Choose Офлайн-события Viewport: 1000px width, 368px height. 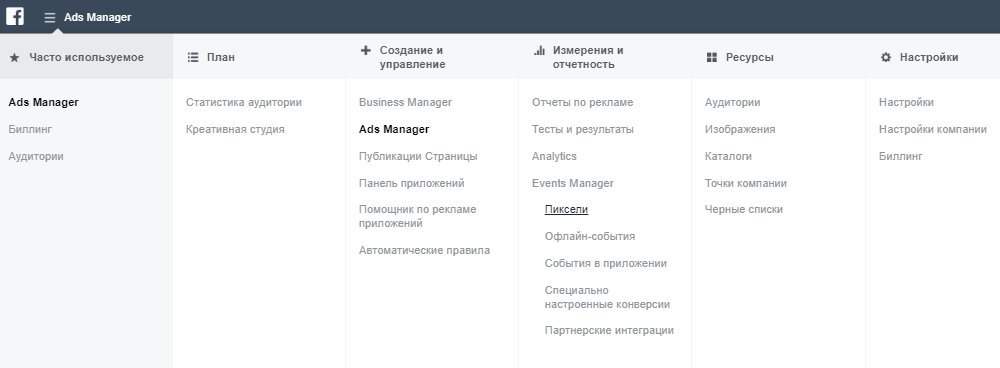(590, 237)
